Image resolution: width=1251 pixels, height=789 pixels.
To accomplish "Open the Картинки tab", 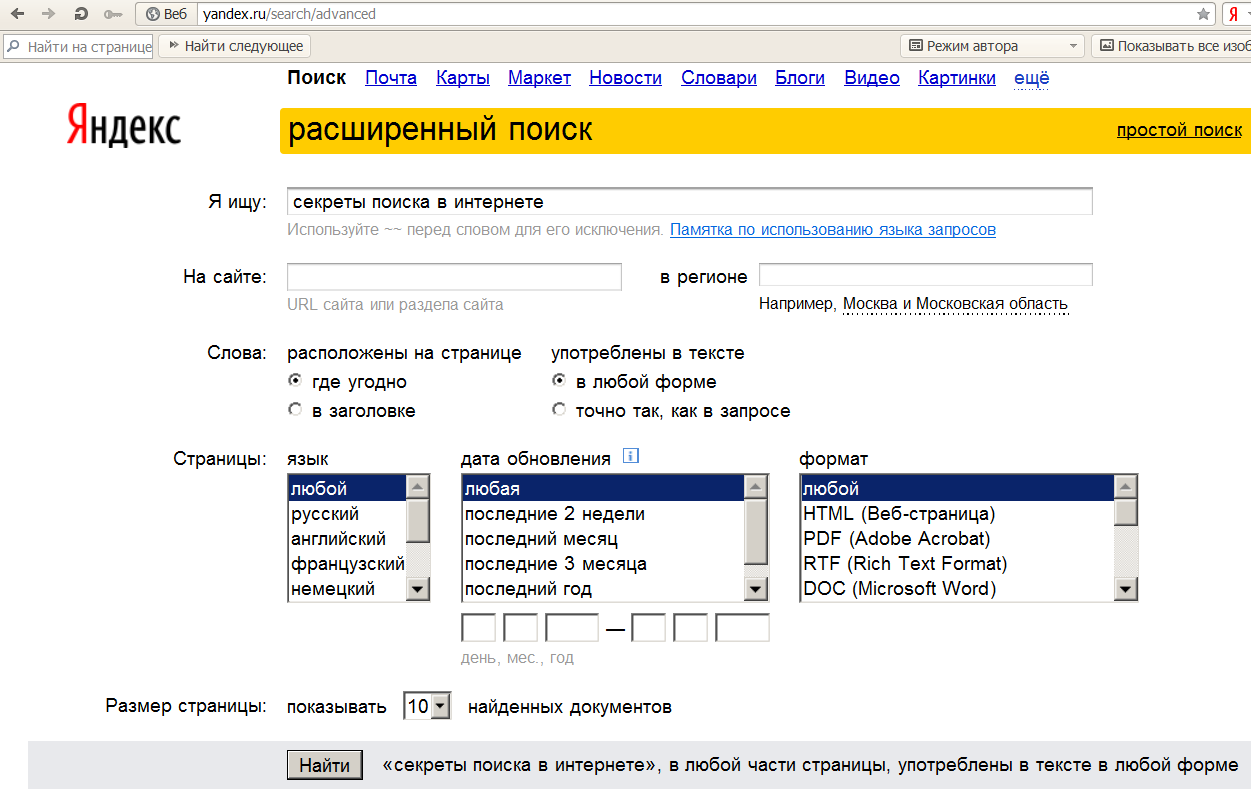I will [957, 78].
